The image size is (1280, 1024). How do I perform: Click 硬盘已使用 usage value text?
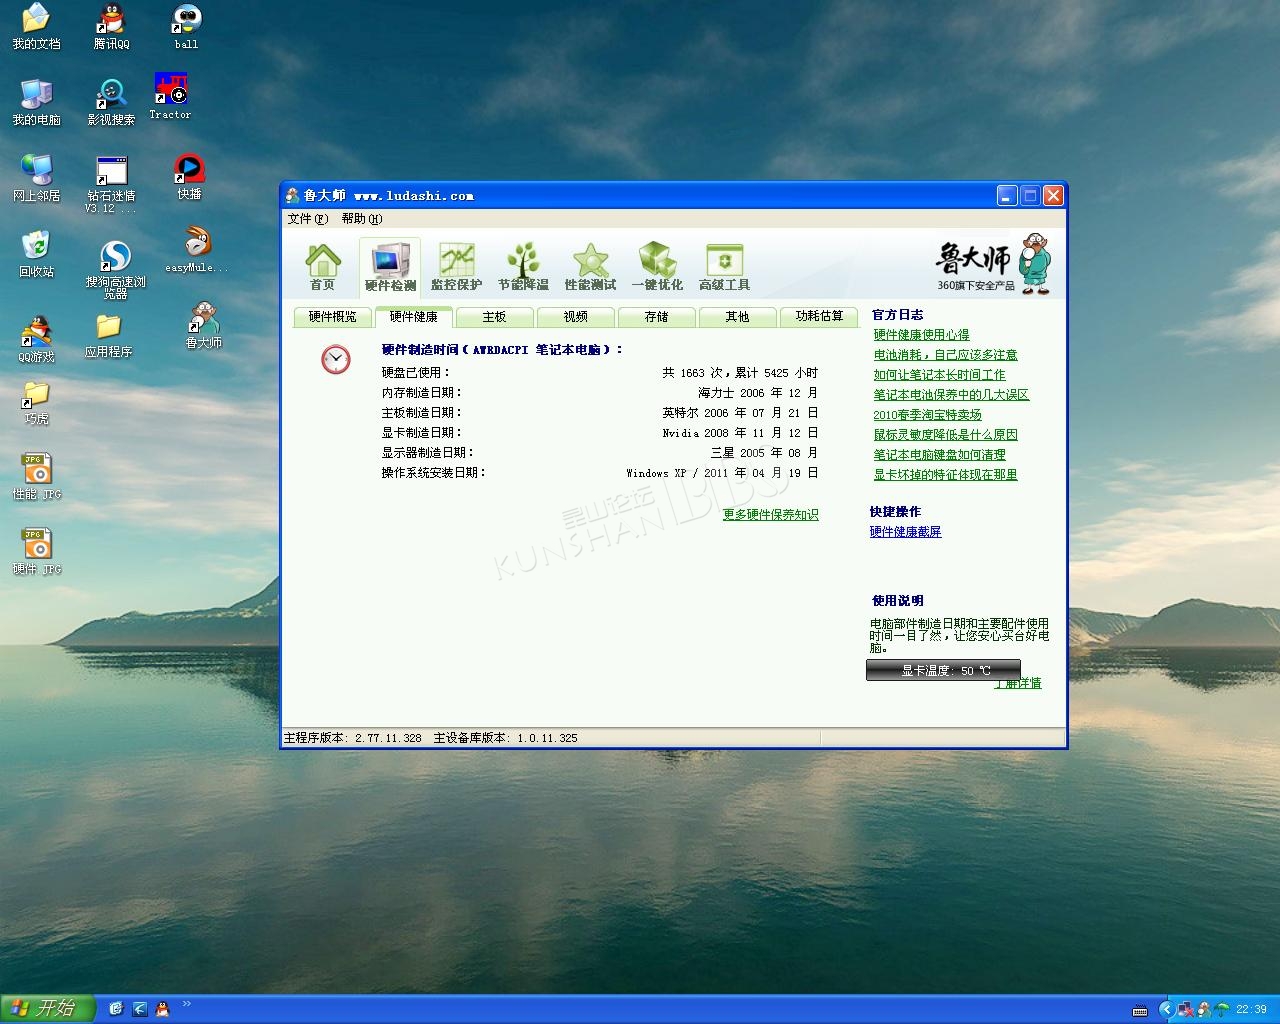[x=739, y=373]
